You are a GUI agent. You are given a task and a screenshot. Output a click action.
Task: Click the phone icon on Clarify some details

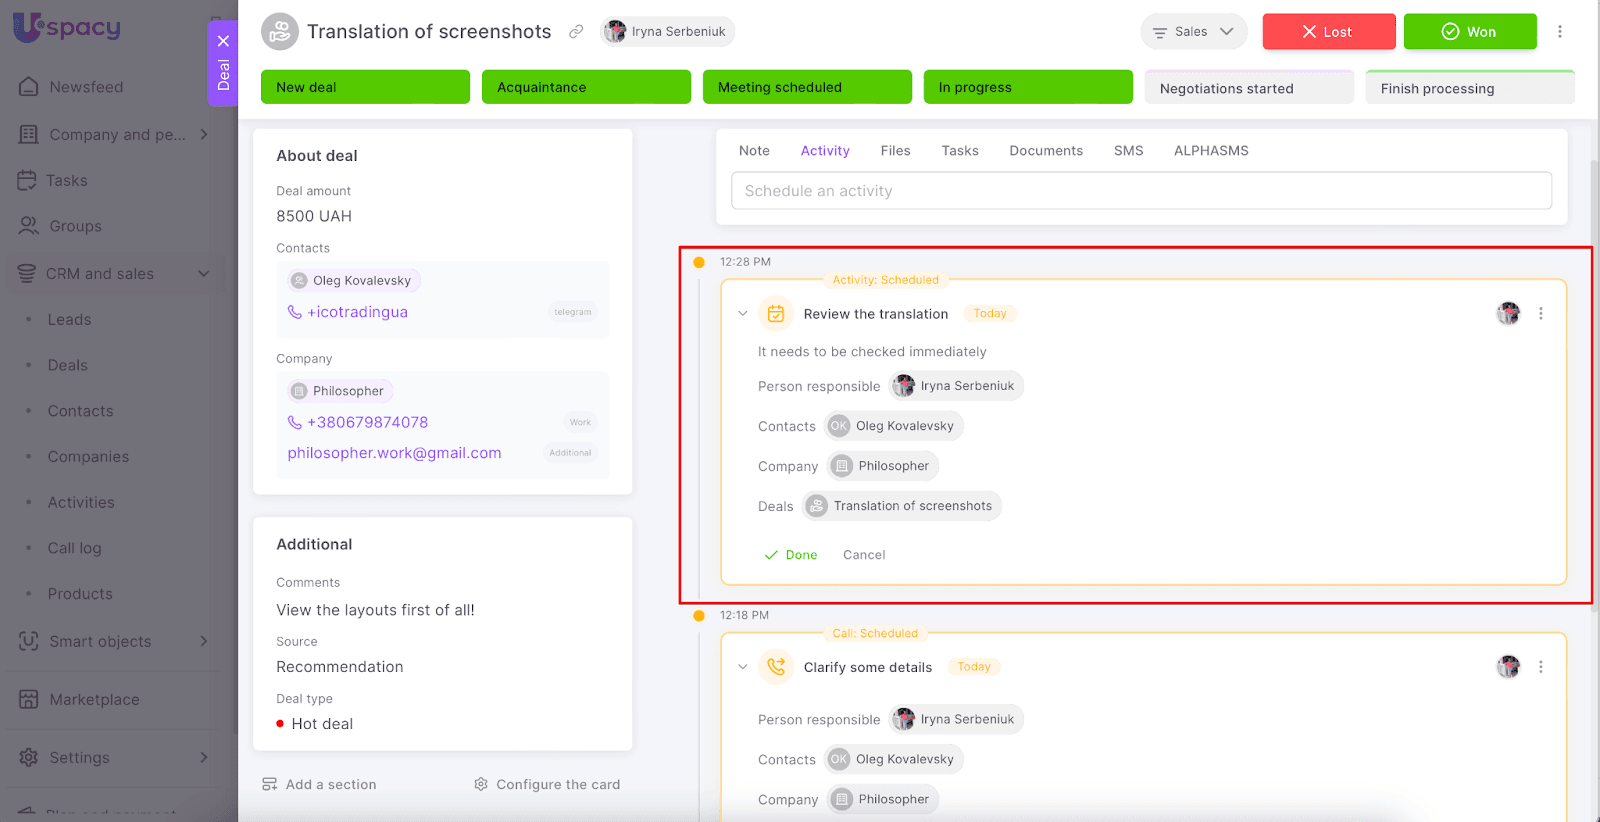coord(776,667)
